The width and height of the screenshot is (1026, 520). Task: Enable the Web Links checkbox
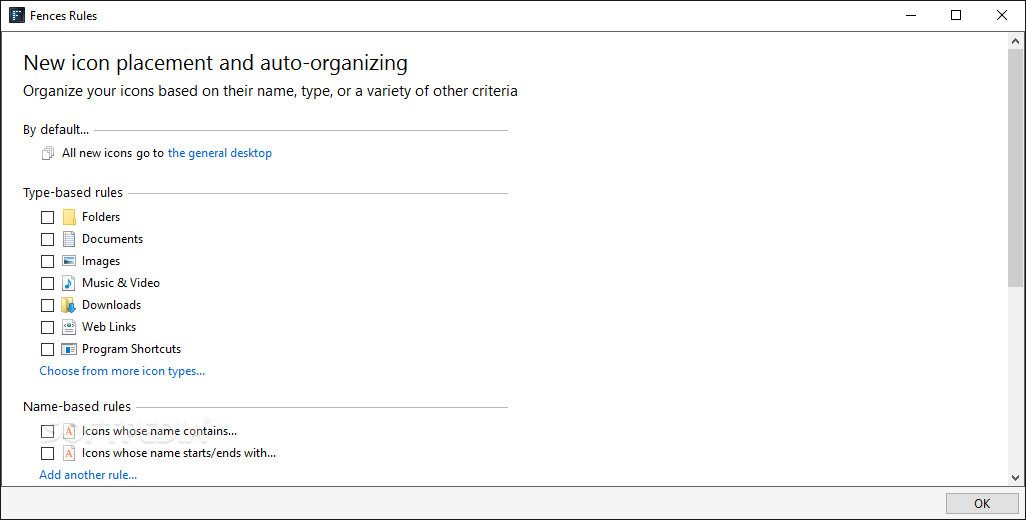pyautogui.click(x=47, y=327)
